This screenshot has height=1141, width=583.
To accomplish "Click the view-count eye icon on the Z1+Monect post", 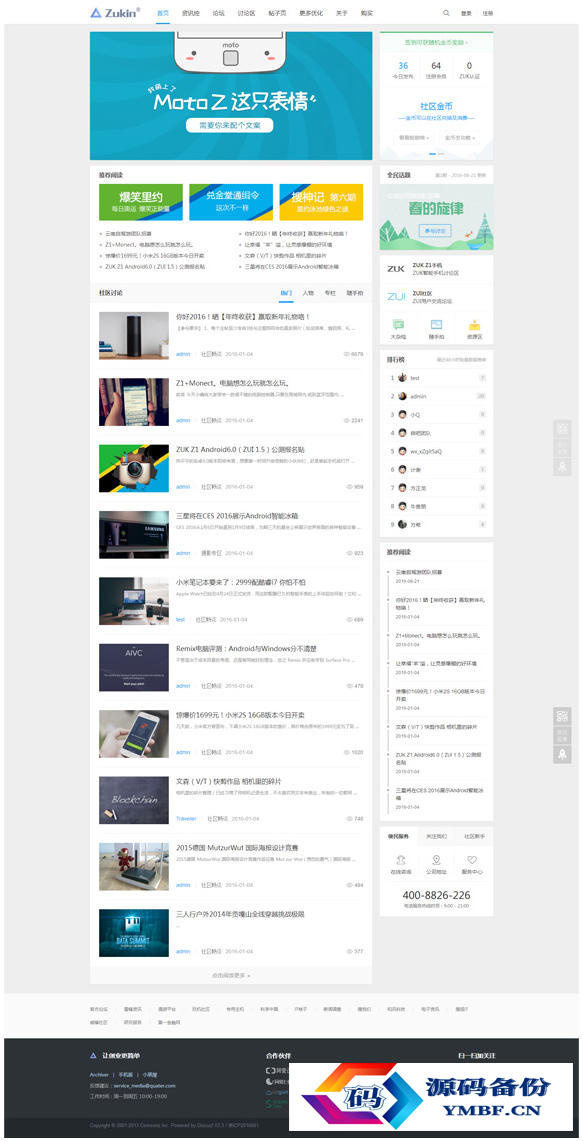I will 347,421.
